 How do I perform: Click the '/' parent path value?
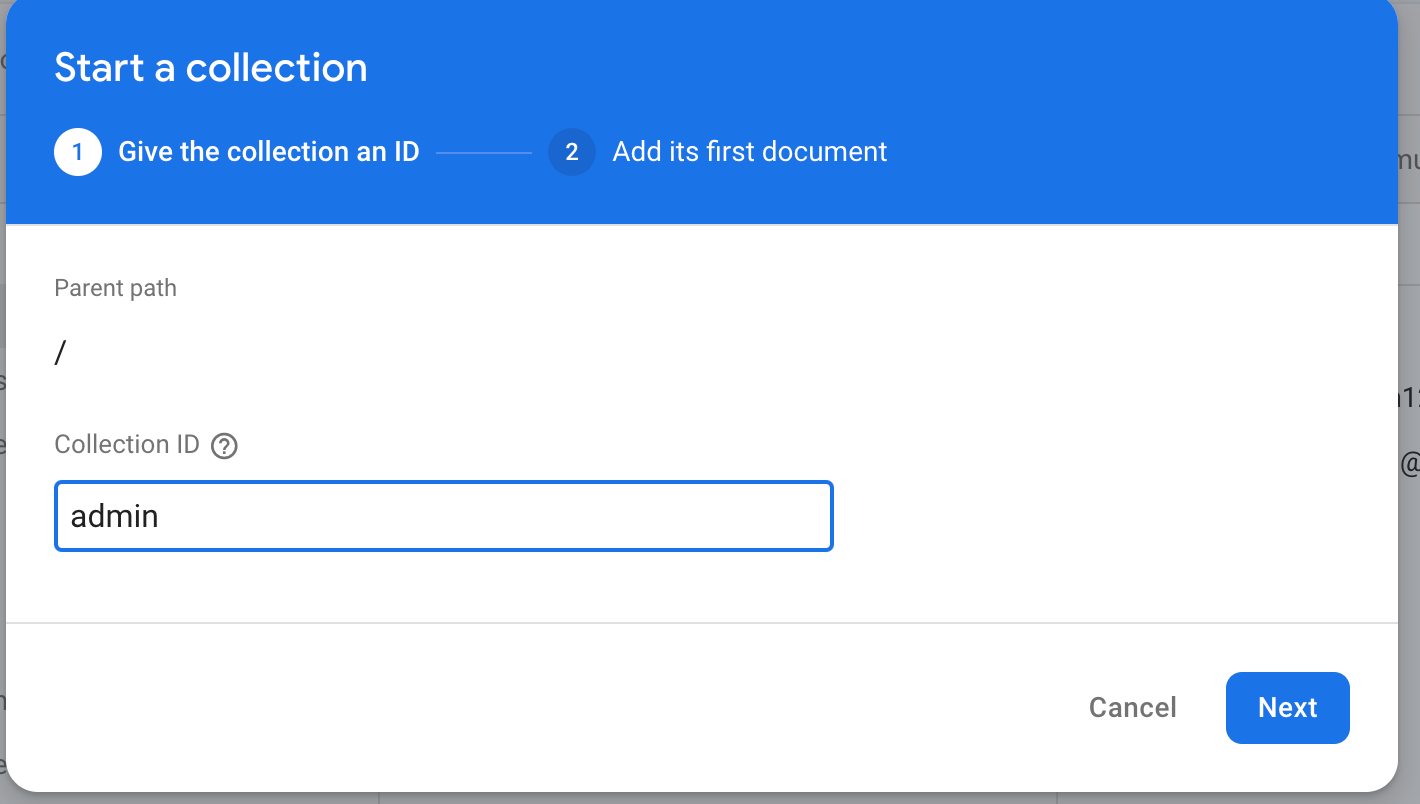click(60, 353)
